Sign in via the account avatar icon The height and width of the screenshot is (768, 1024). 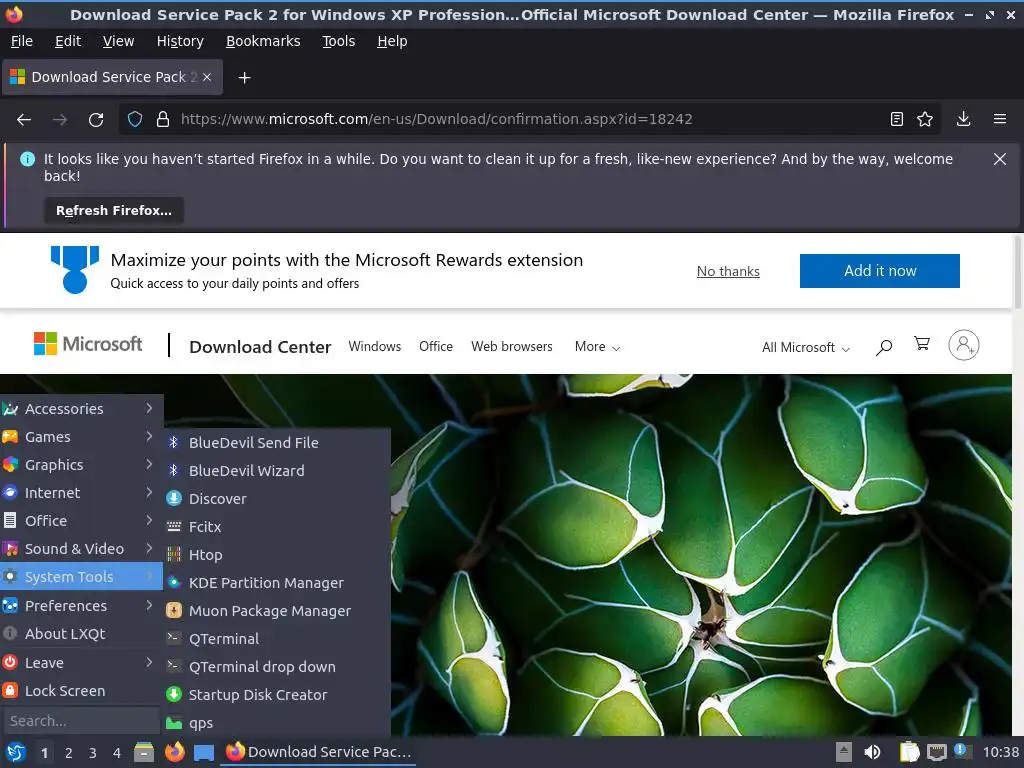click(963, 345)
